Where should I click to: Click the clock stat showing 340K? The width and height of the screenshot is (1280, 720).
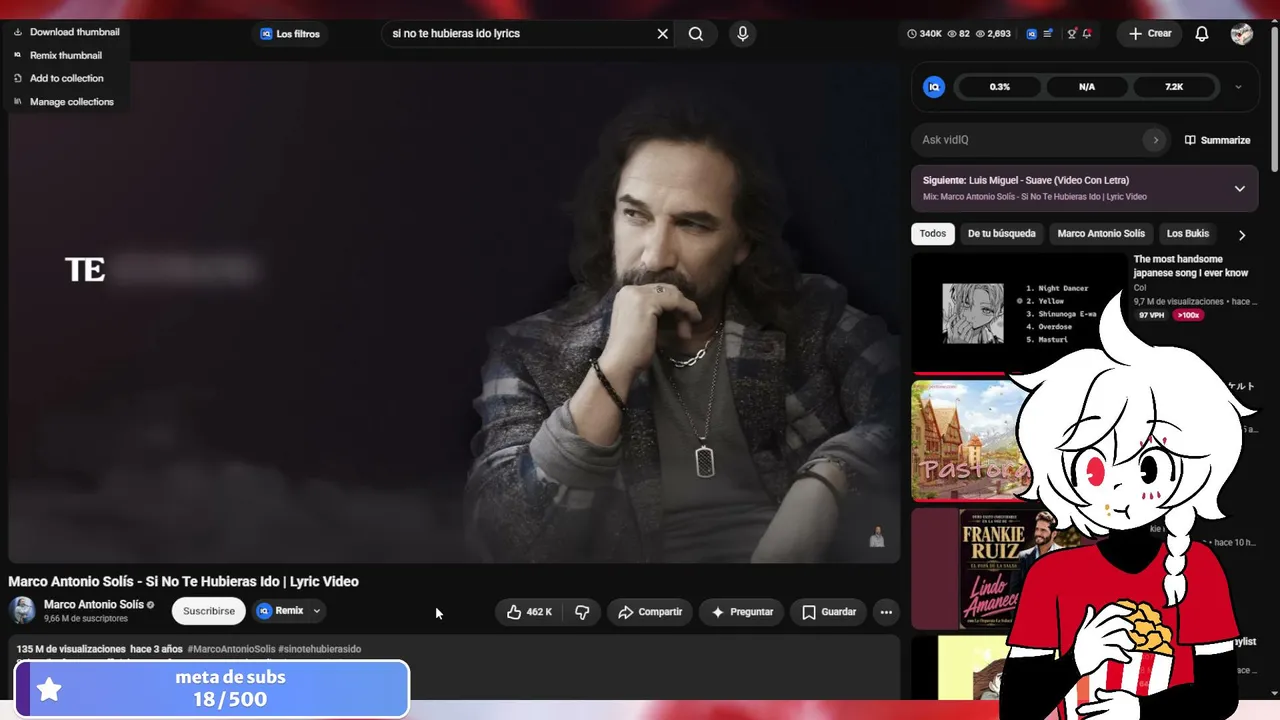click(x=924, y=34)
